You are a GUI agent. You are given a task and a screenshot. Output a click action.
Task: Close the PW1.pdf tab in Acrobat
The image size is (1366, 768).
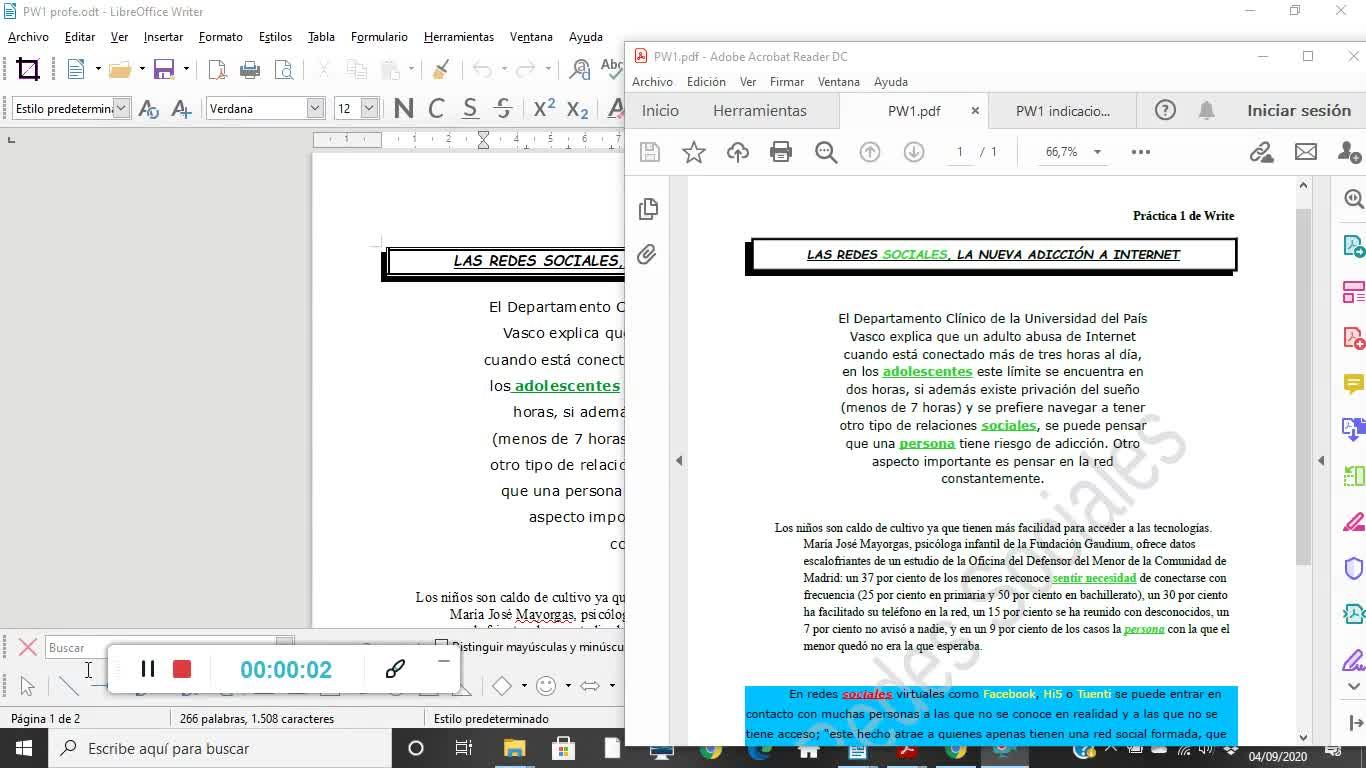point(974,111)
